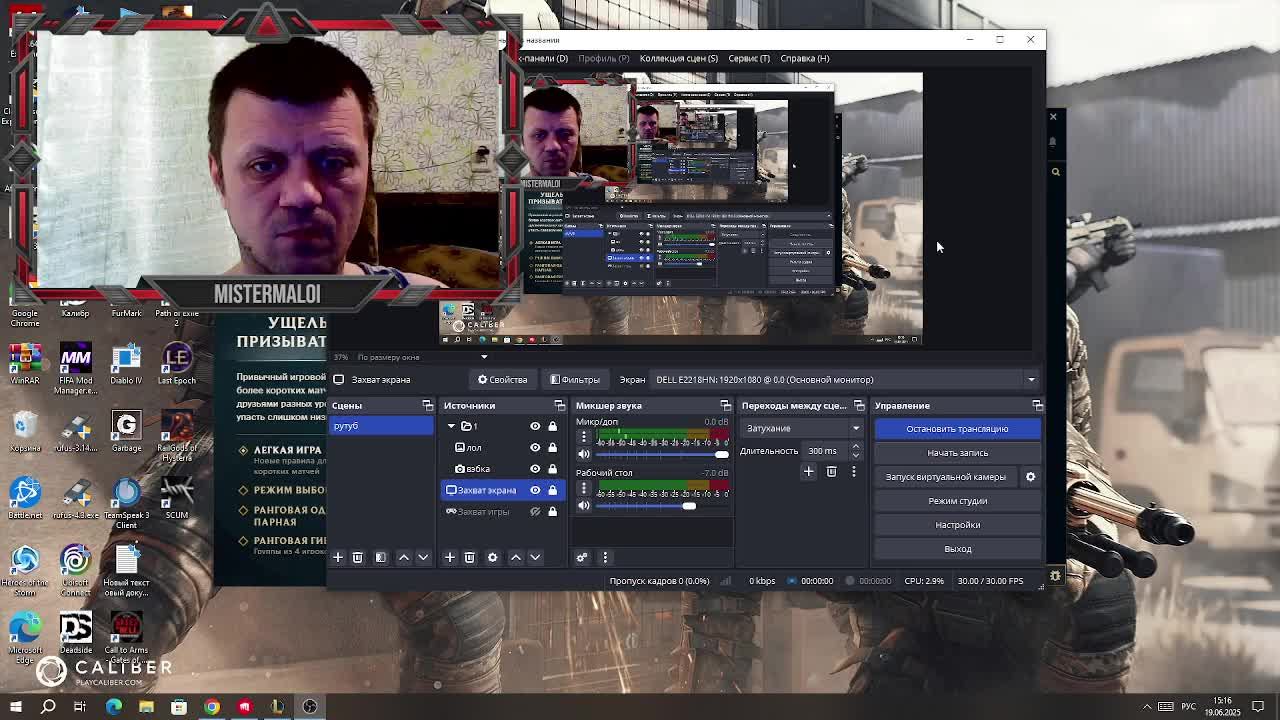Click Начать запись button
This screenshot has height=720, width=1280.
957,453
